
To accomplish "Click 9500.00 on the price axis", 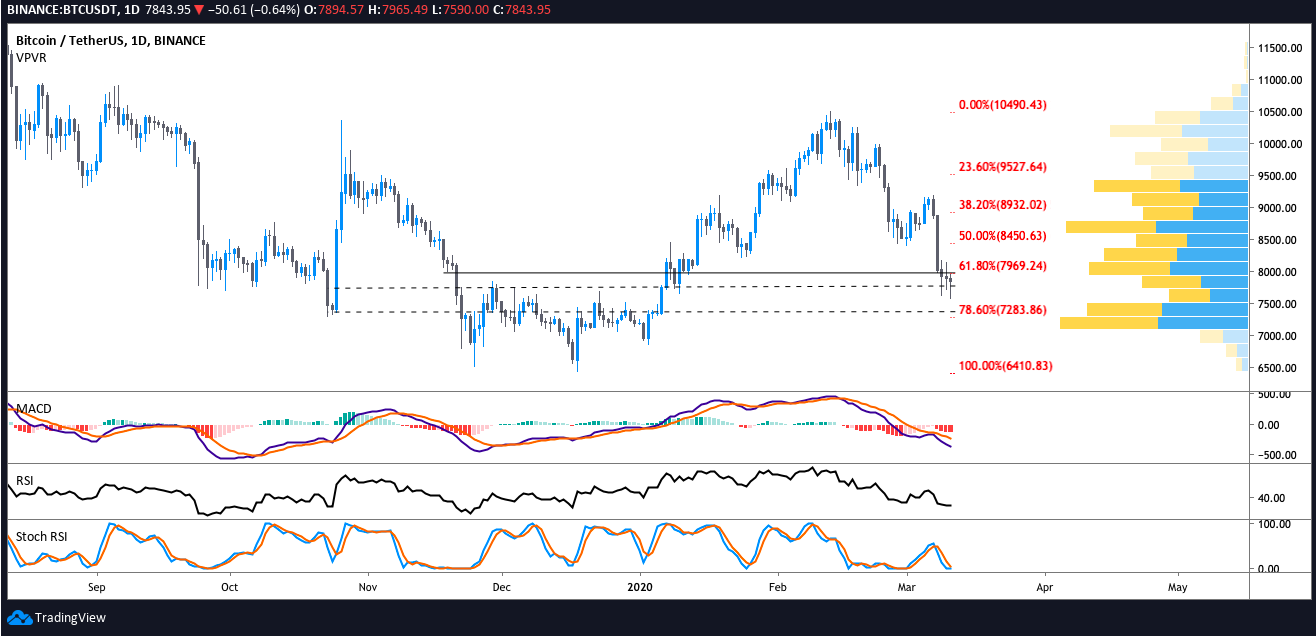I will tap(1279, 176).
